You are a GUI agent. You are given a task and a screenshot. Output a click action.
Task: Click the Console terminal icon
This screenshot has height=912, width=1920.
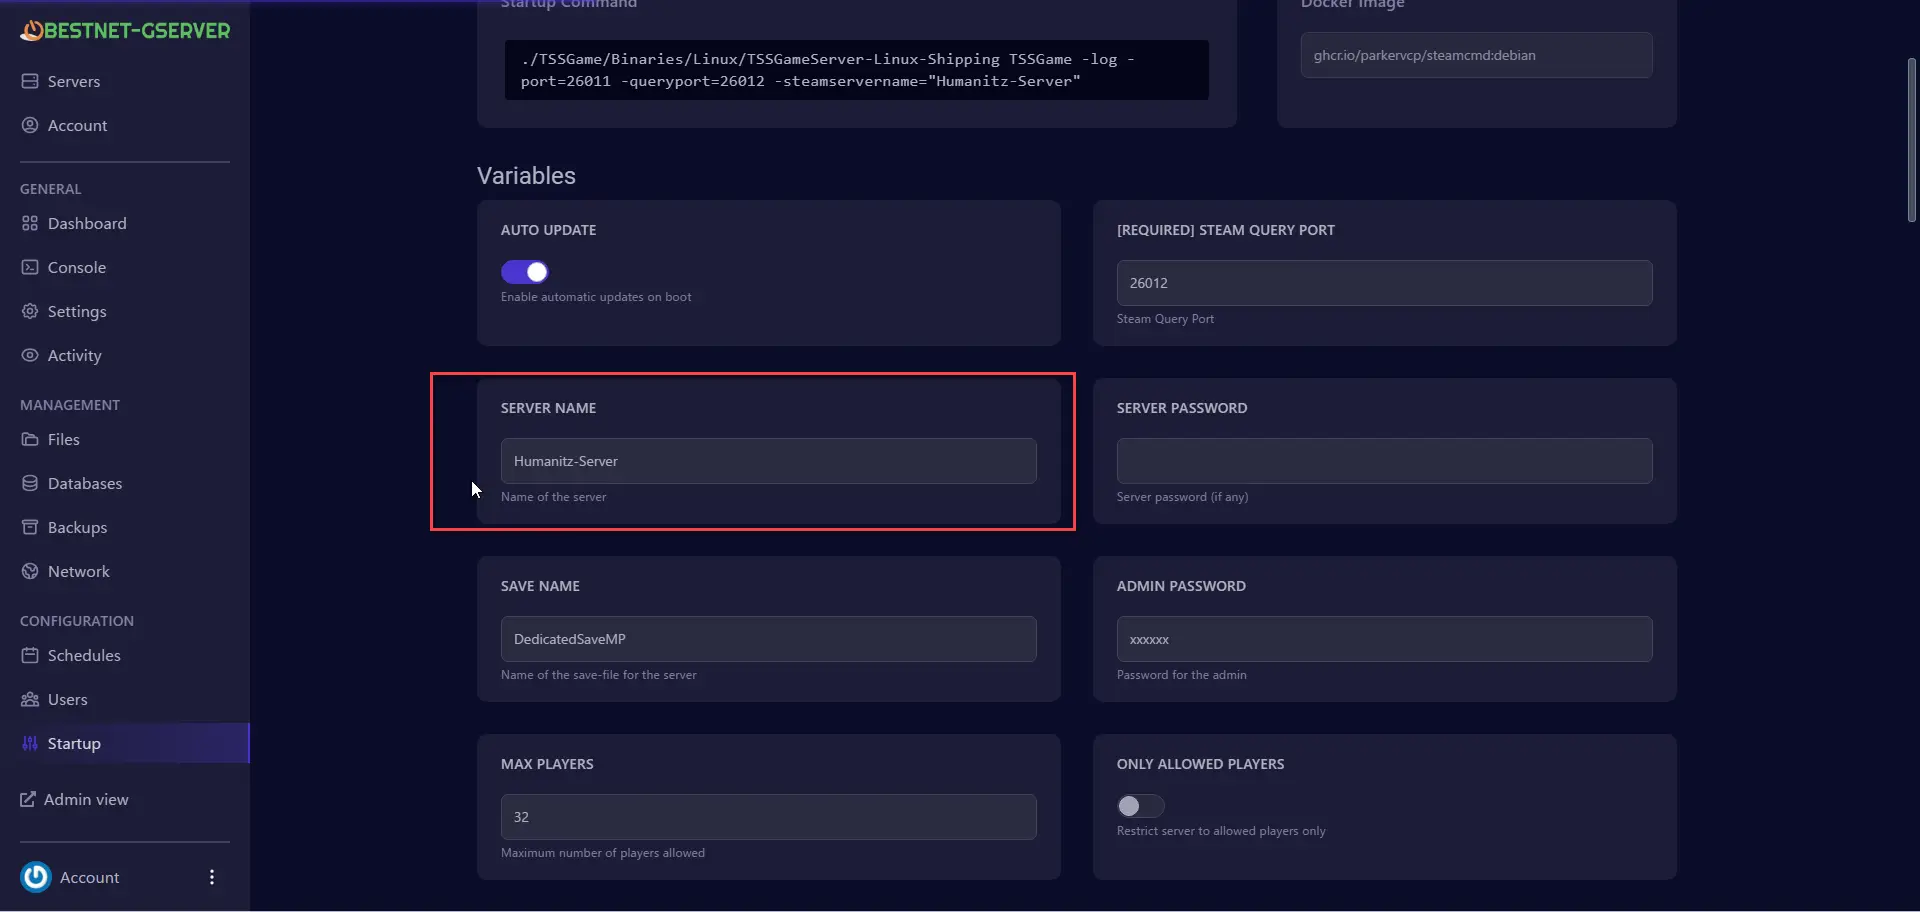click(x=30, y=267)
